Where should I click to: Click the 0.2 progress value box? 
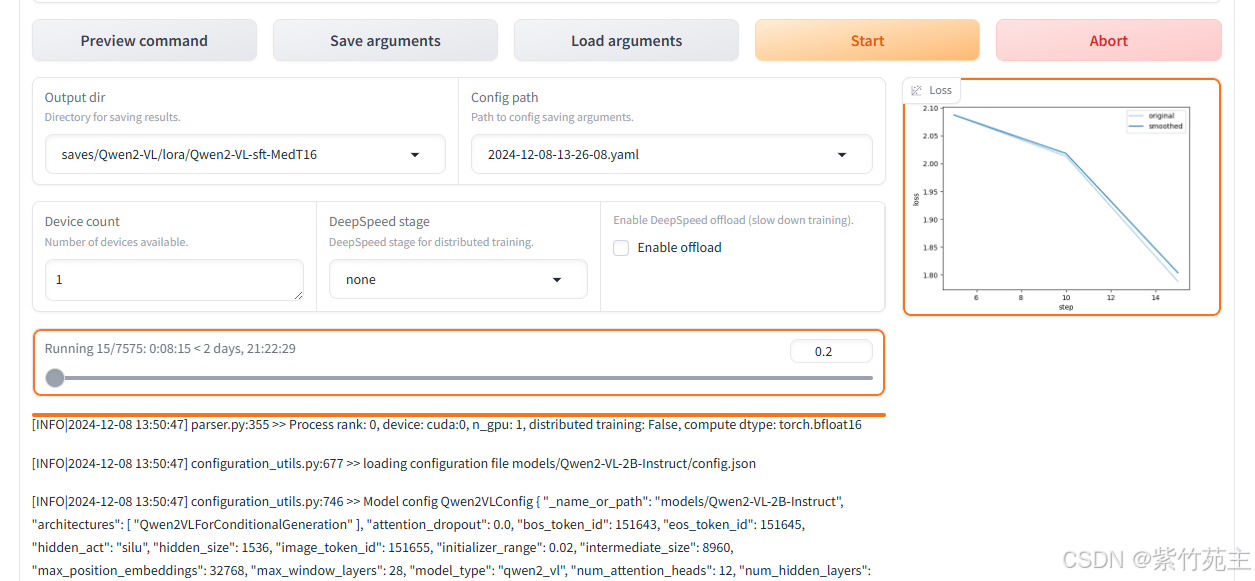pyautogui.click(x=831, y=351)
